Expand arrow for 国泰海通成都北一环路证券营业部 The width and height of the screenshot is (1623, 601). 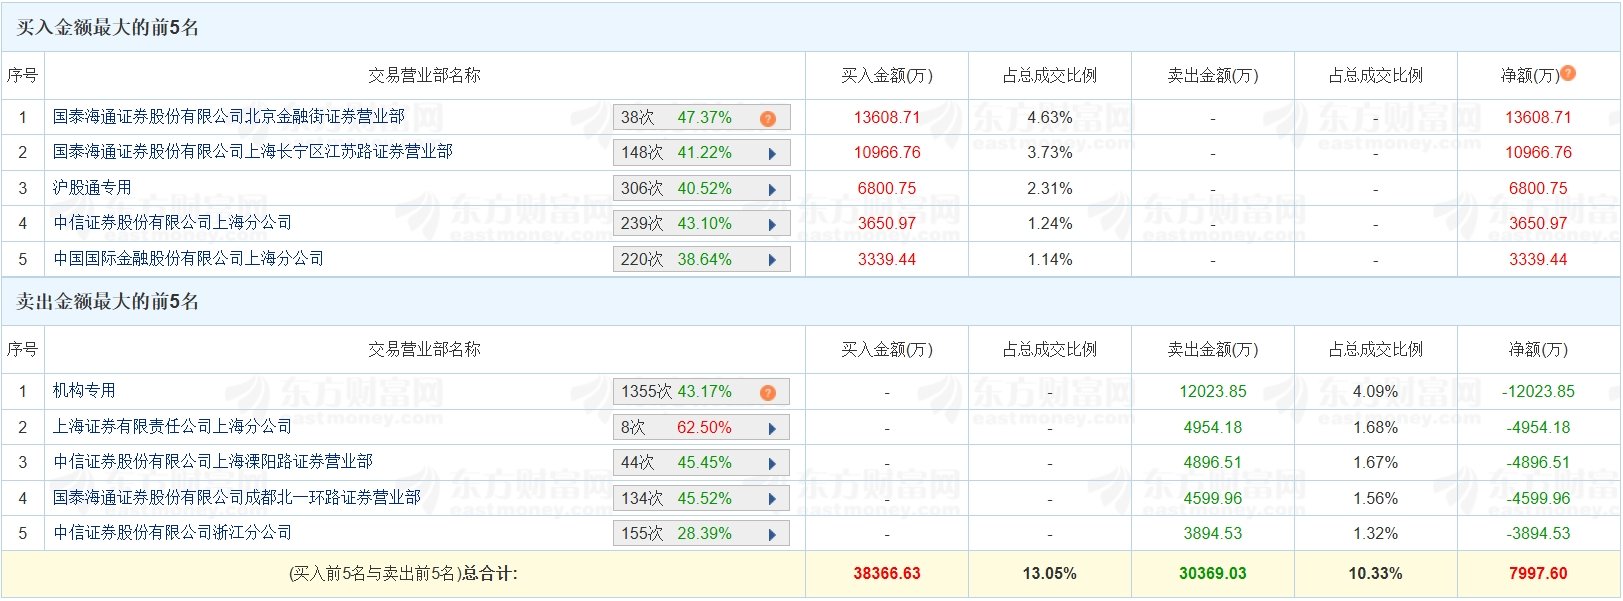click(x=772, y=499)
